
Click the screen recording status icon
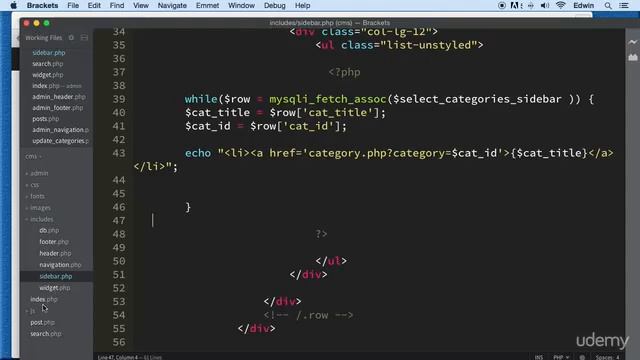tap(502, 6)
